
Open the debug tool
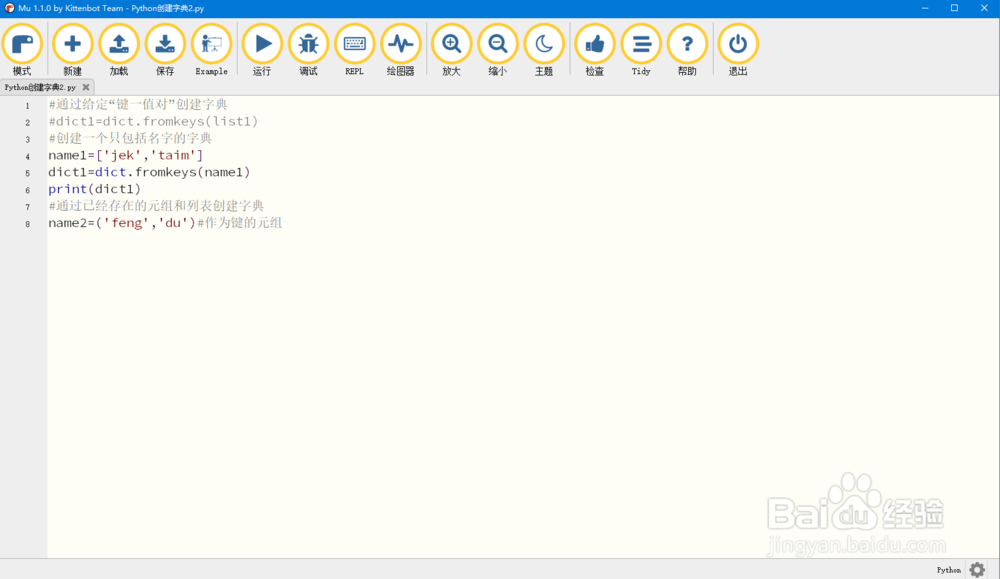pyautogui.click(x=308, y=44)
